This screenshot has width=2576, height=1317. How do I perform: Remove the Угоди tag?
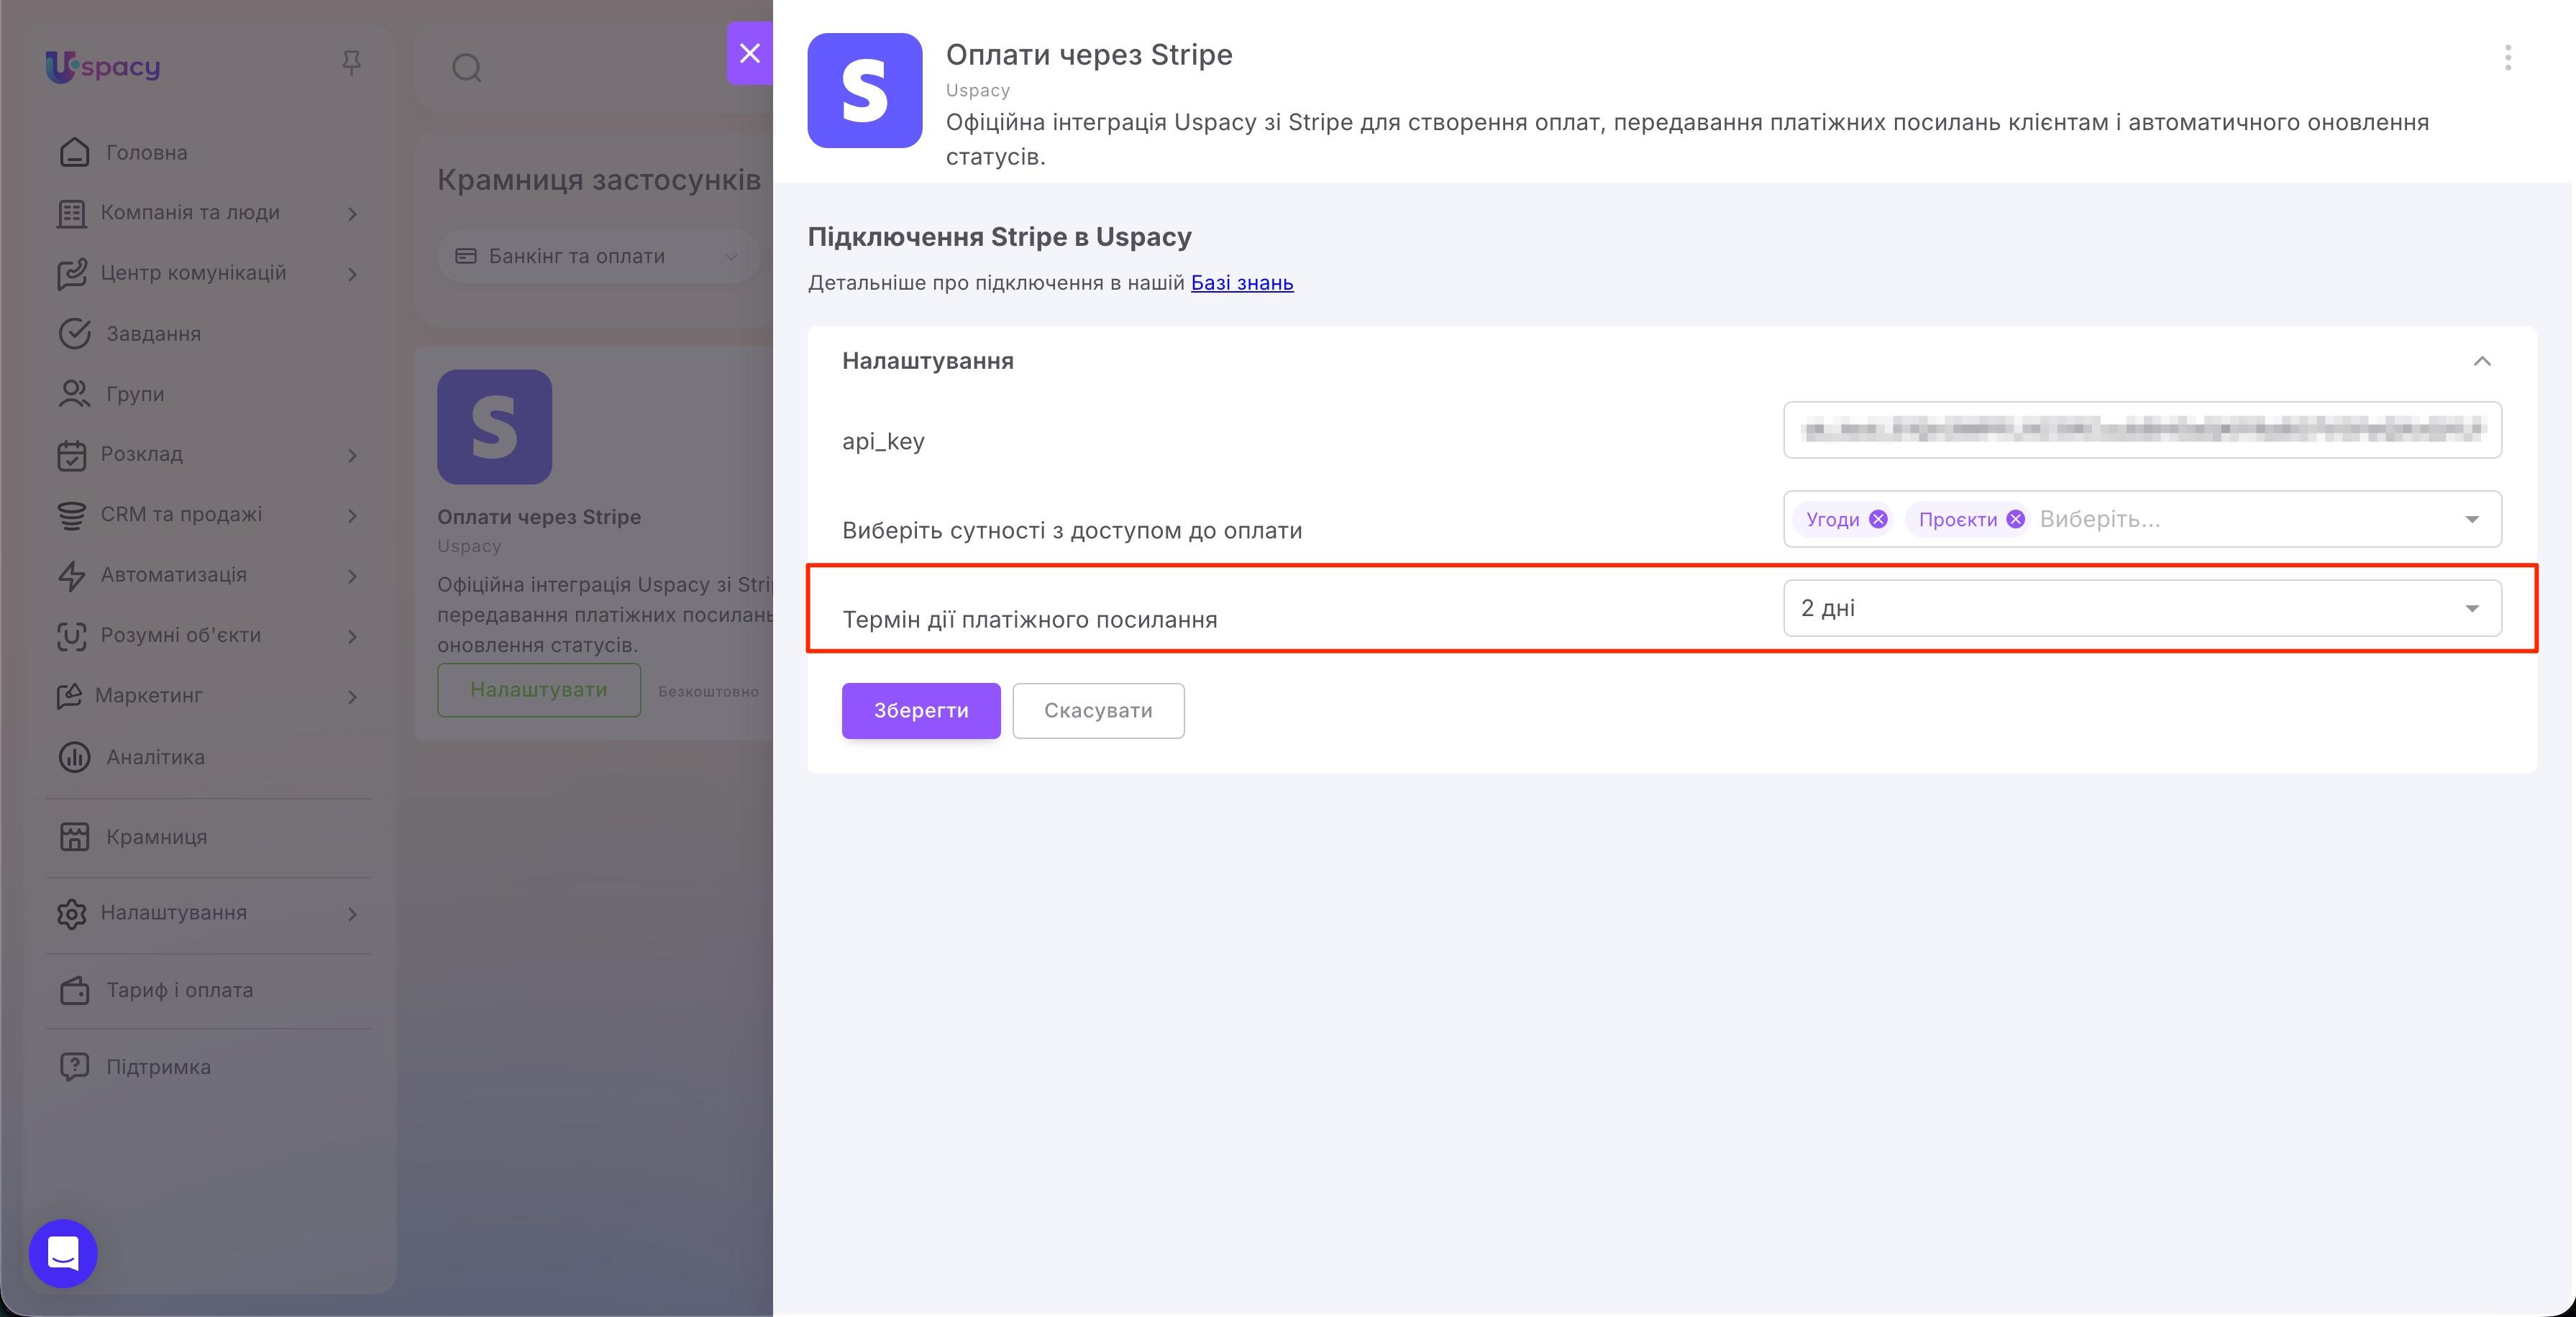click(1878, 519)
